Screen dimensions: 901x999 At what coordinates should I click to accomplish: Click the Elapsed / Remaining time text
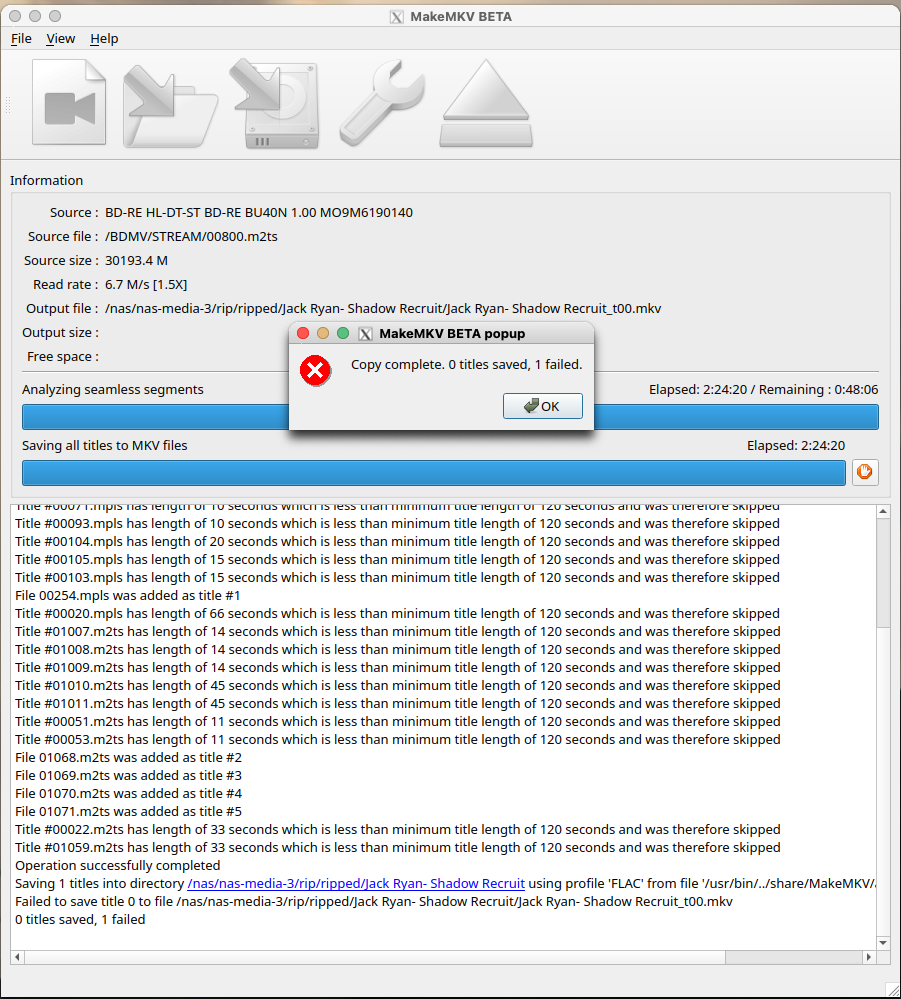coord(763,390)
